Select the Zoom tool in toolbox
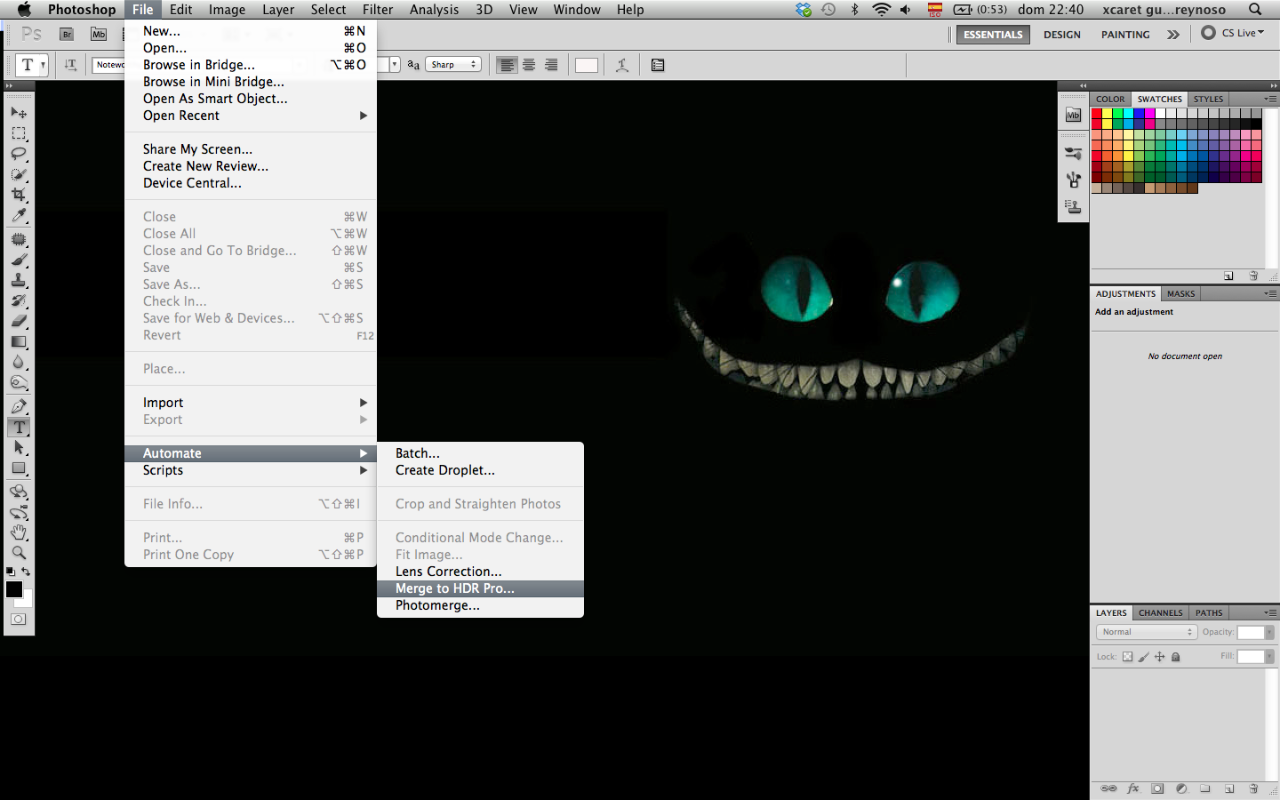The image size is (1280, 800). coord(19,552)
